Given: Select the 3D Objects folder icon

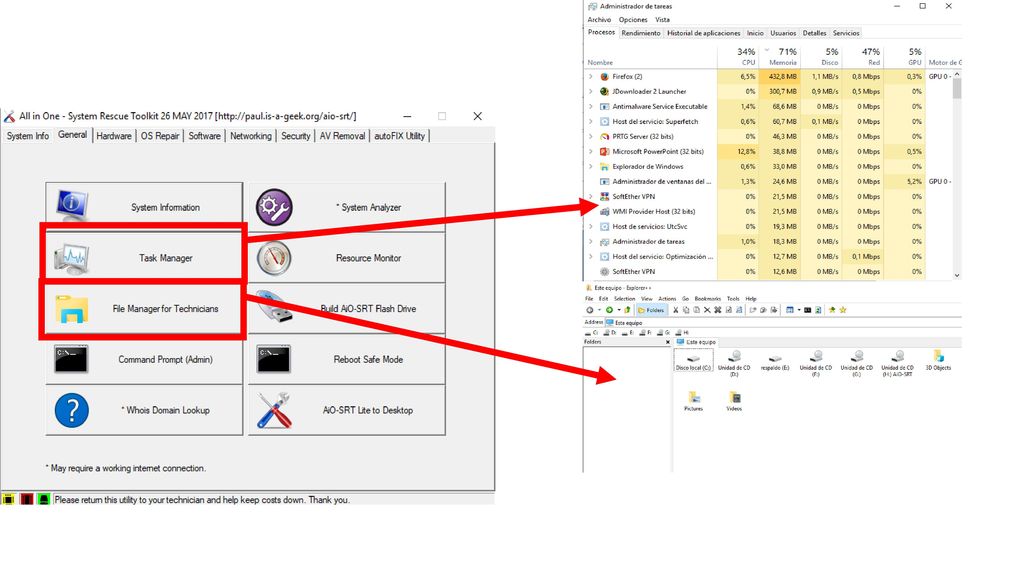Looking at the screenshot, I should tap(938, 360).
